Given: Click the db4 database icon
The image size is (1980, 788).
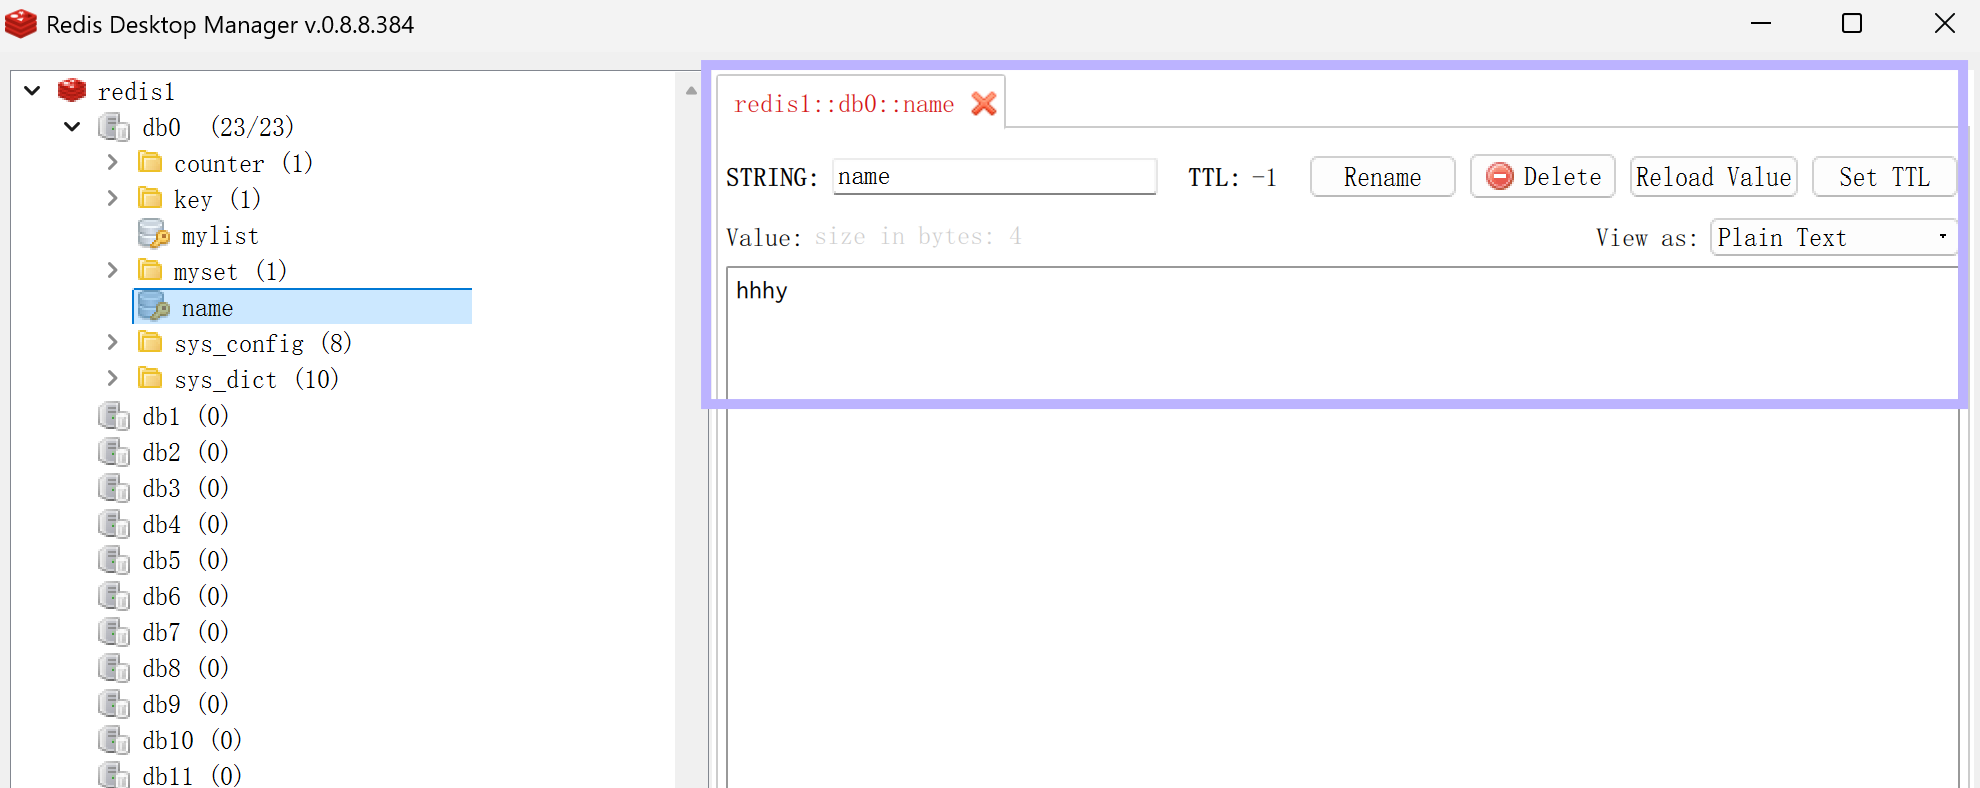Looking at the screenshot, I should click(x=114, y=523).
